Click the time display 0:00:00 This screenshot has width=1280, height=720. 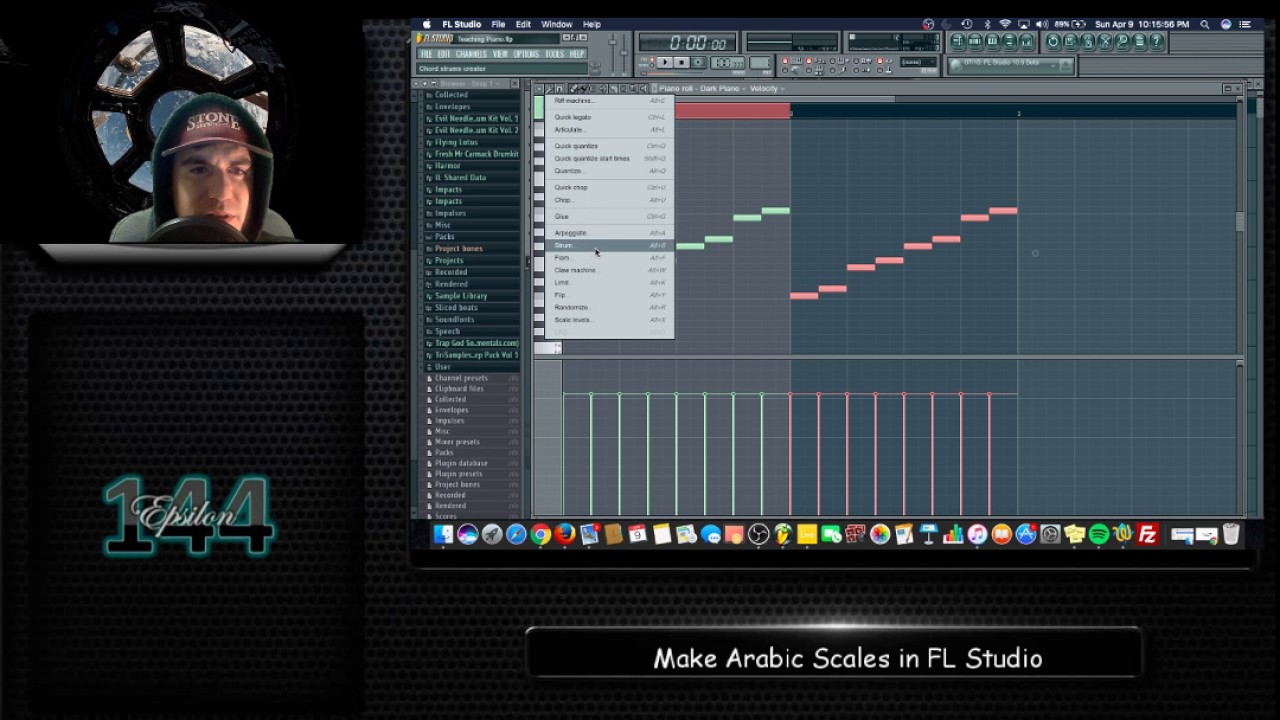pyautogui.click(x=687, y=42)
